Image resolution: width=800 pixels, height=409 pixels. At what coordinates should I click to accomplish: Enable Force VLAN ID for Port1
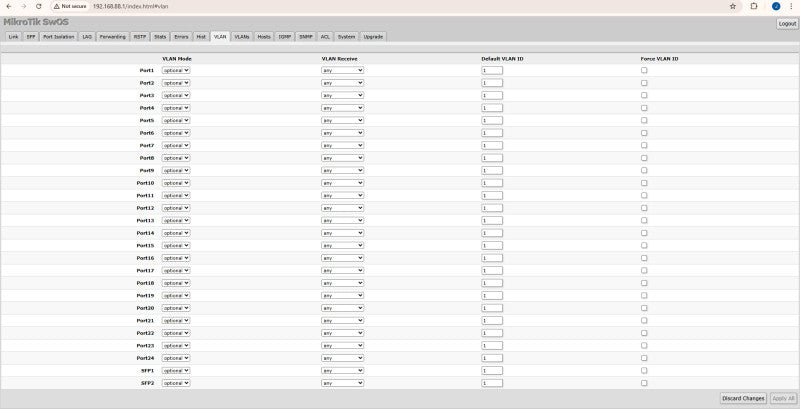[x=644, y=70]
